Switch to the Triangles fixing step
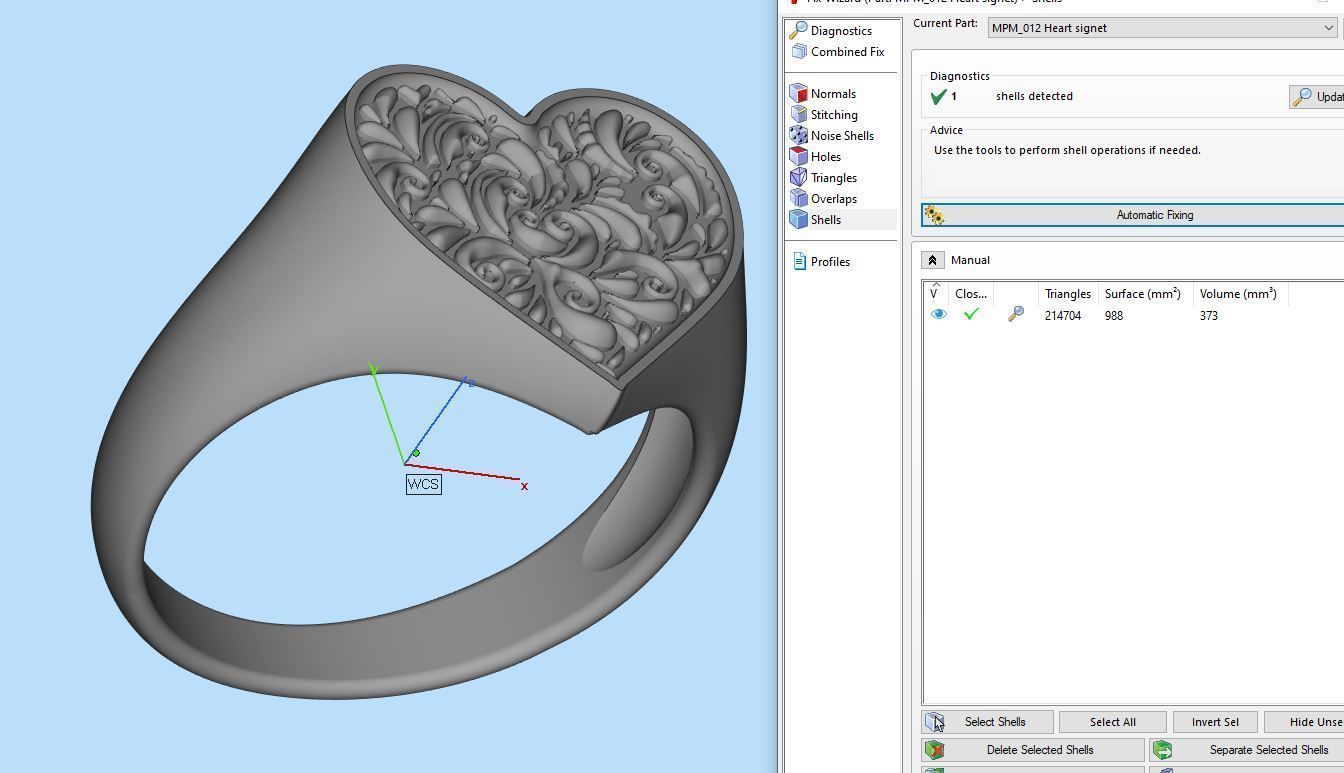The width and height of the screenshot is (1344, 773). click(x=823, y=178)
